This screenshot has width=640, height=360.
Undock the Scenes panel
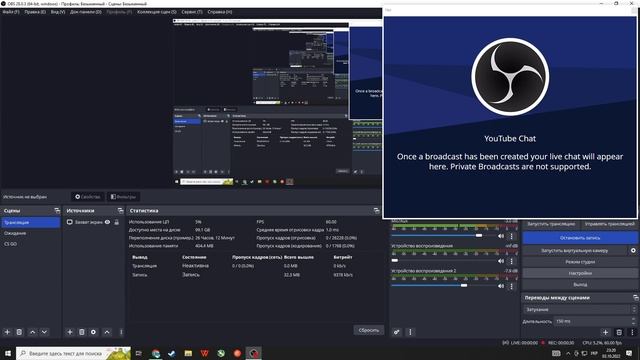pos(57,211)
